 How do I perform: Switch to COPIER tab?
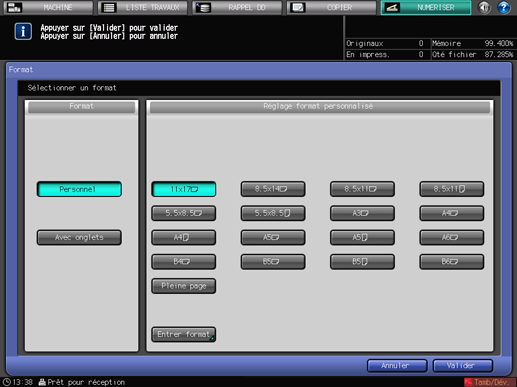pyautogui.click(x=331, y=7)
